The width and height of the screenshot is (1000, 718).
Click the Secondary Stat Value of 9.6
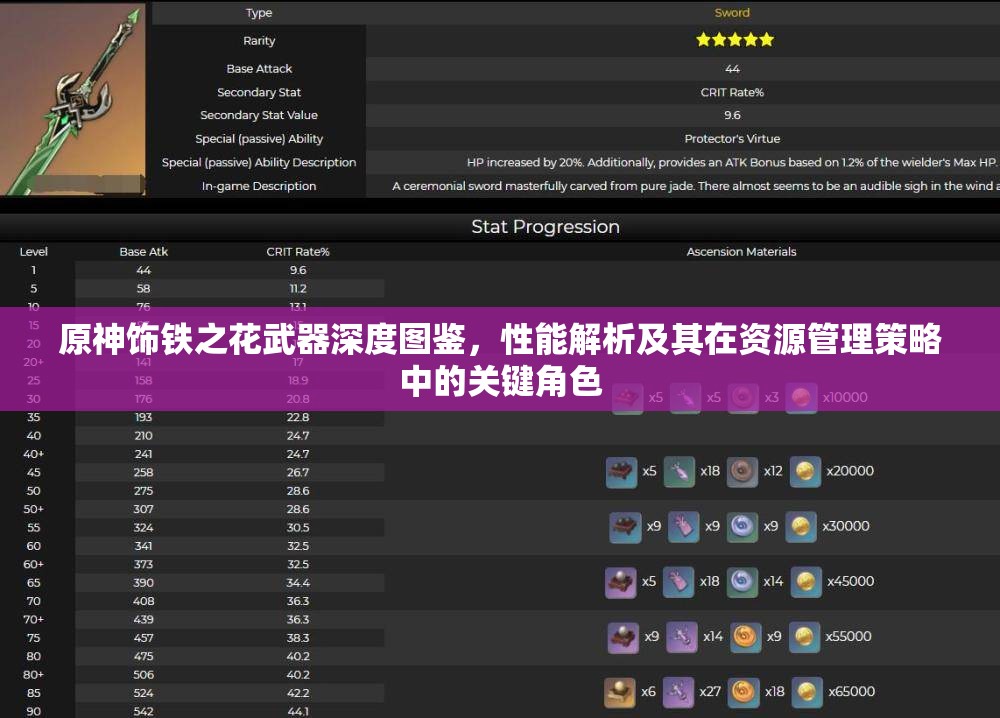pos(732,115)
